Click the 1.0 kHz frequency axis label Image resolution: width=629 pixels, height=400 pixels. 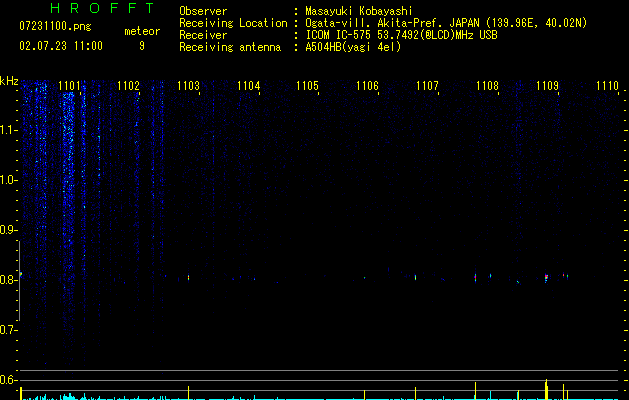pyautogui.click(x=8, y=180)
